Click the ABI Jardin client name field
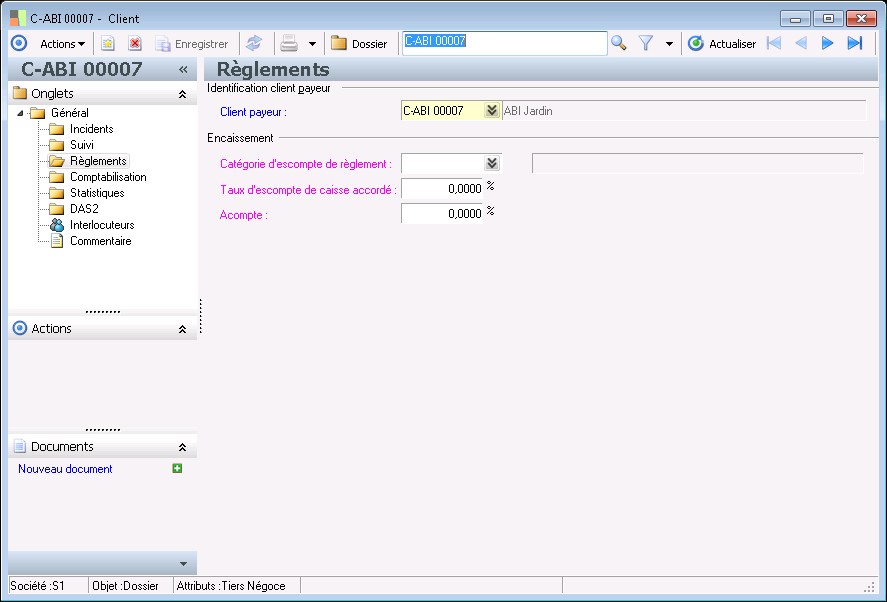The height and width of the screenshot is (602, 887). click(684, 111)
